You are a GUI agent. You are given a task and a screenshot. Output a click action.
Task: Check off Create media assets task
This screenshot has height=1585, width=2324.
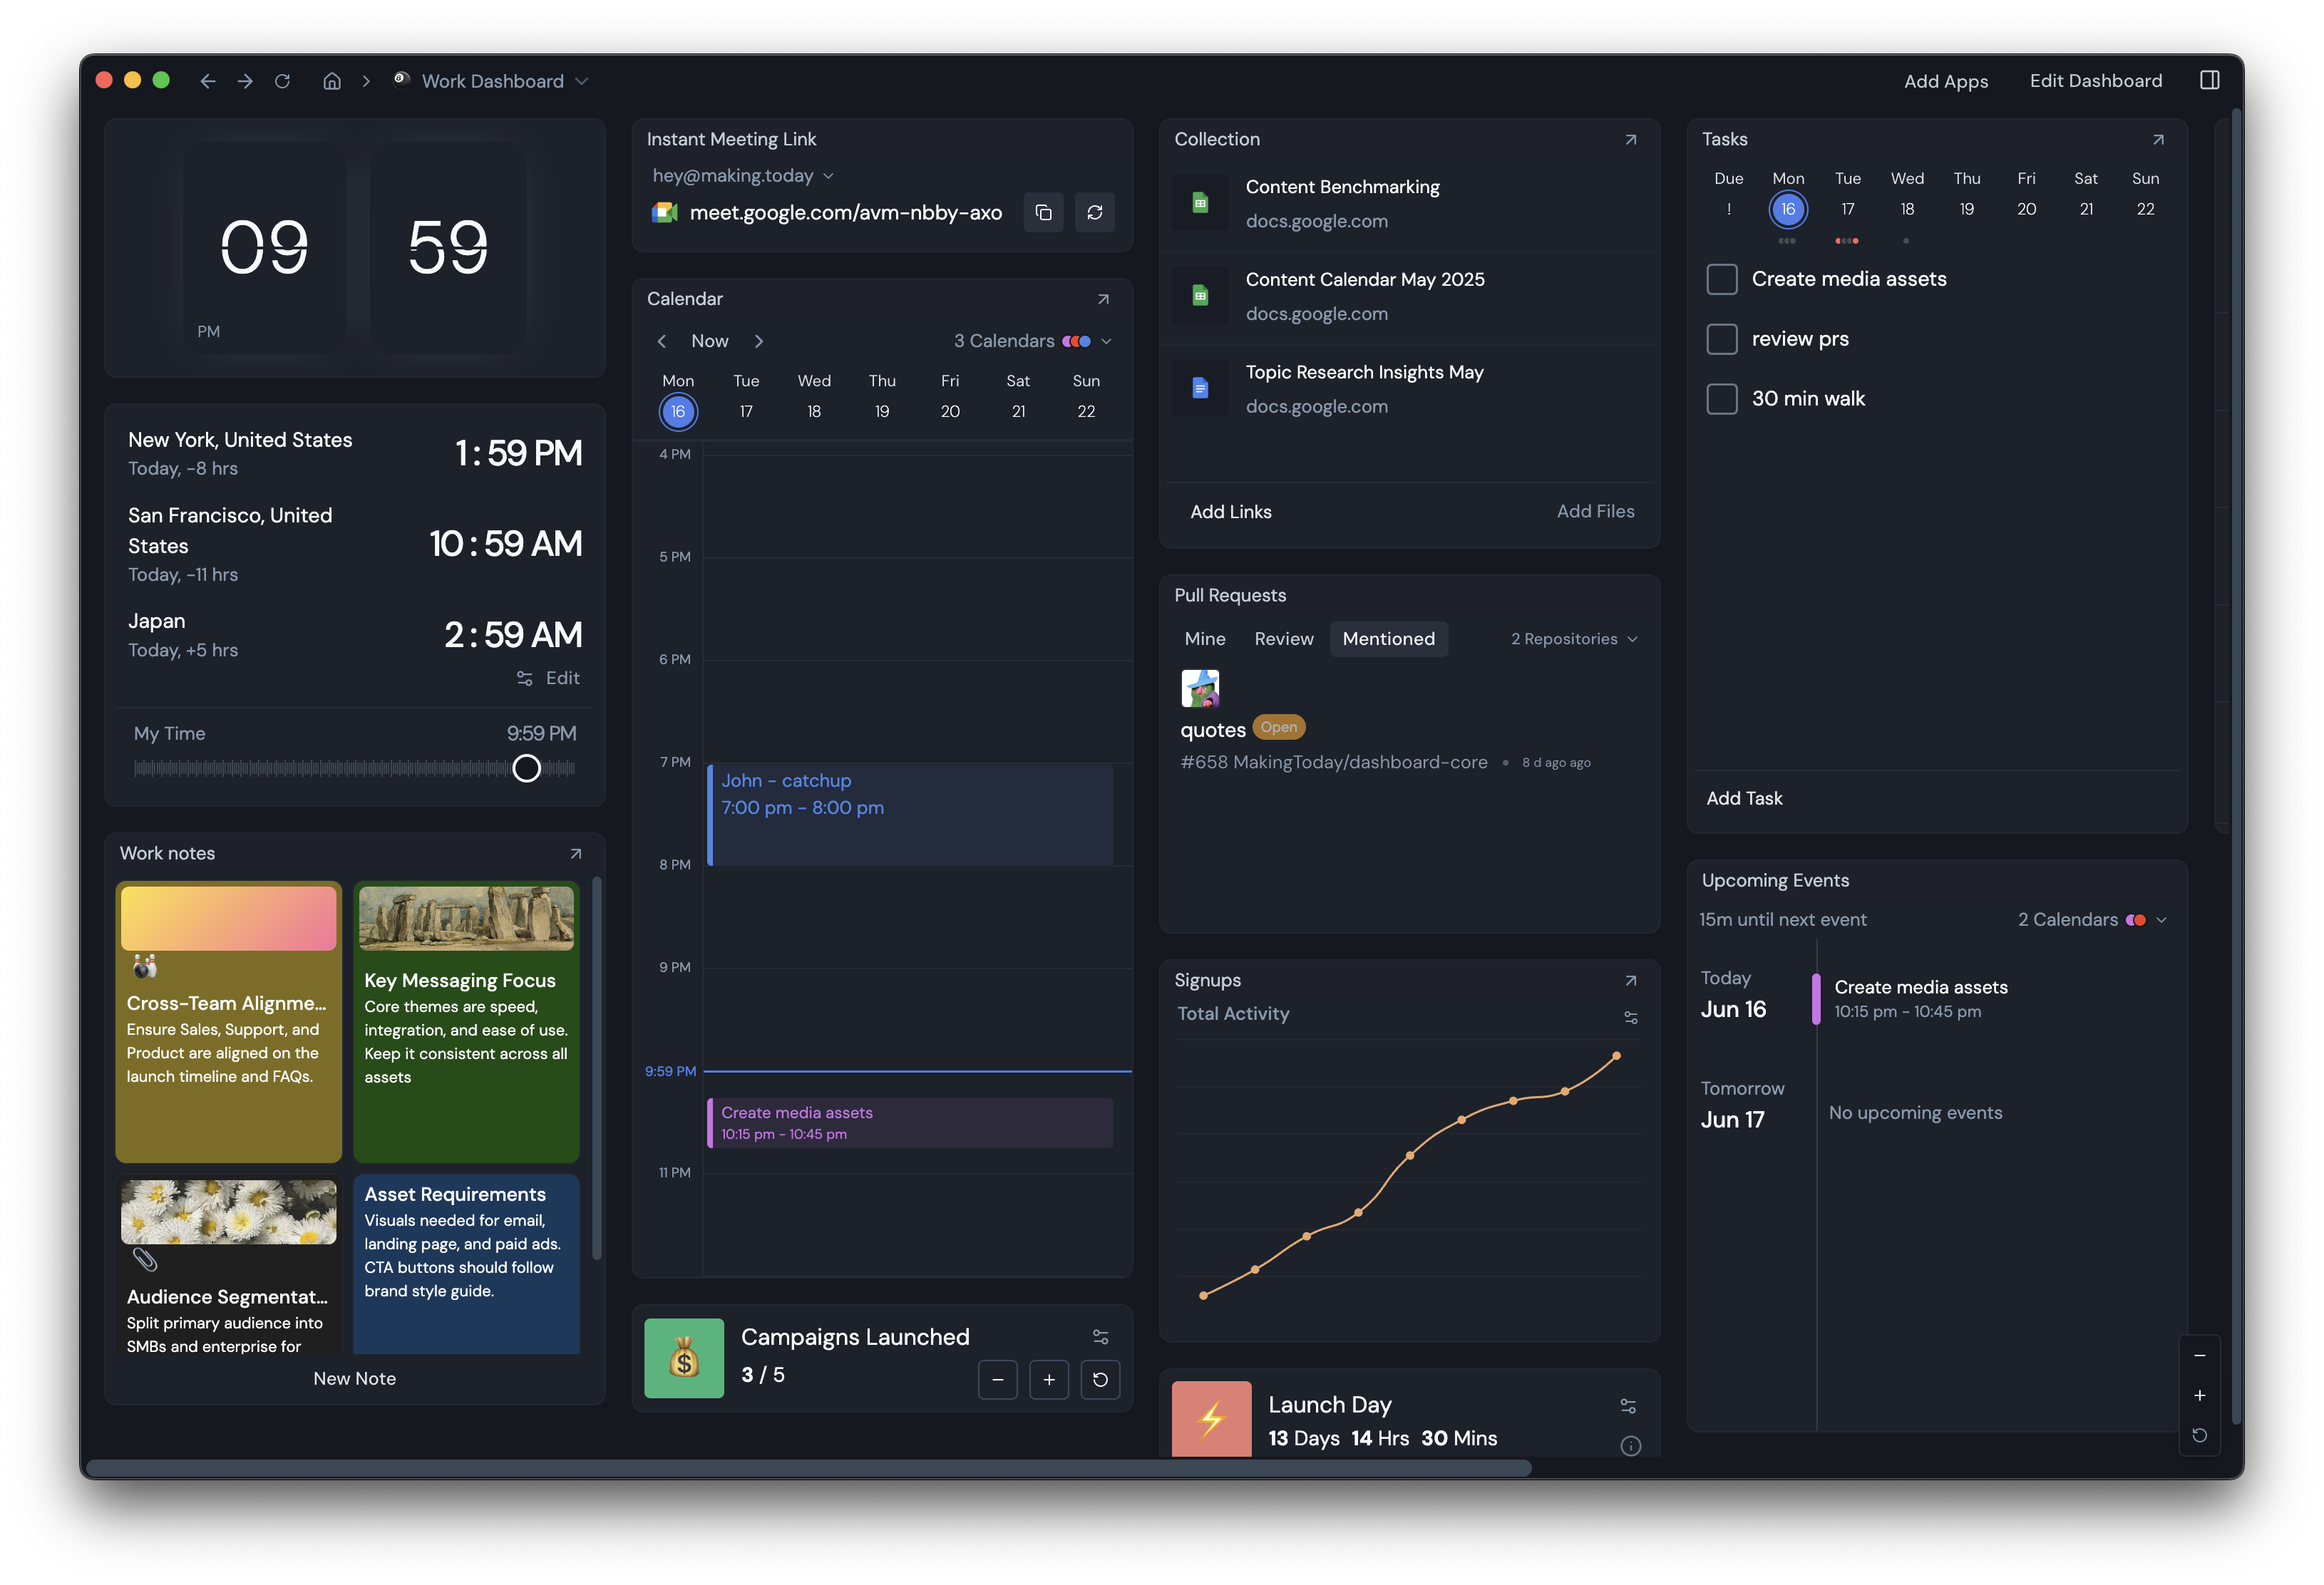(1721, 279)
